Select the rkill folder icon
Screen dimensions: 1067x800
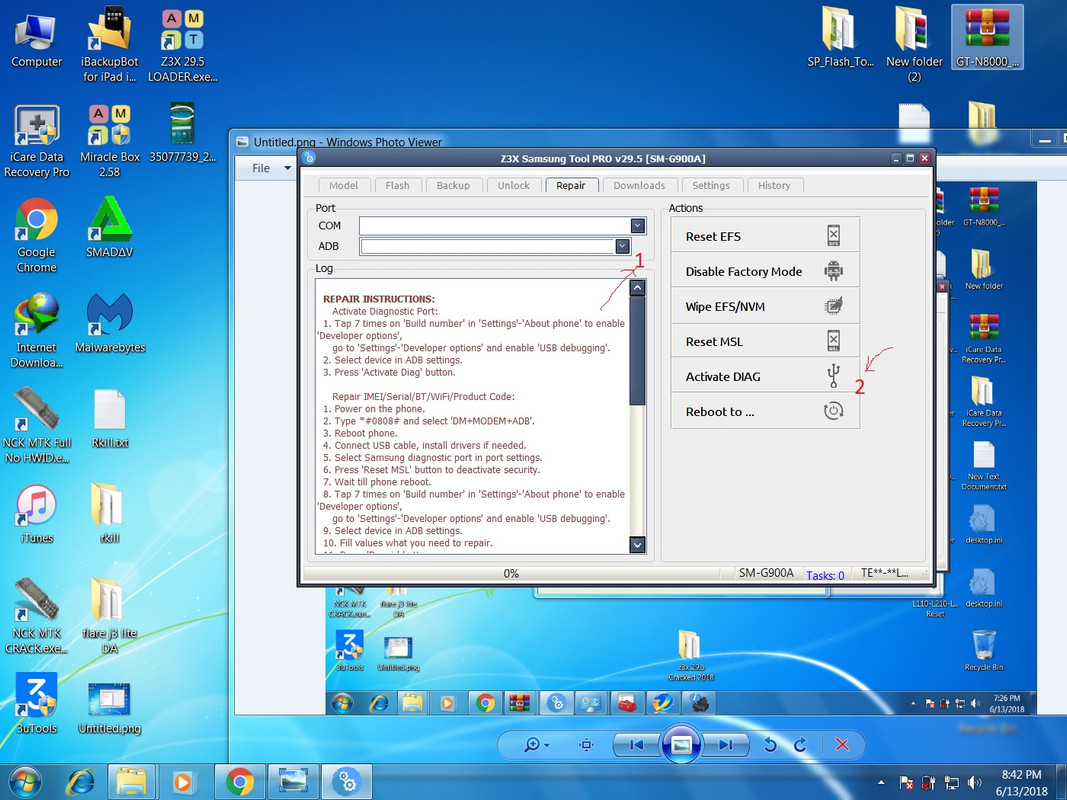pyautogui.click(x=110, y=514)
